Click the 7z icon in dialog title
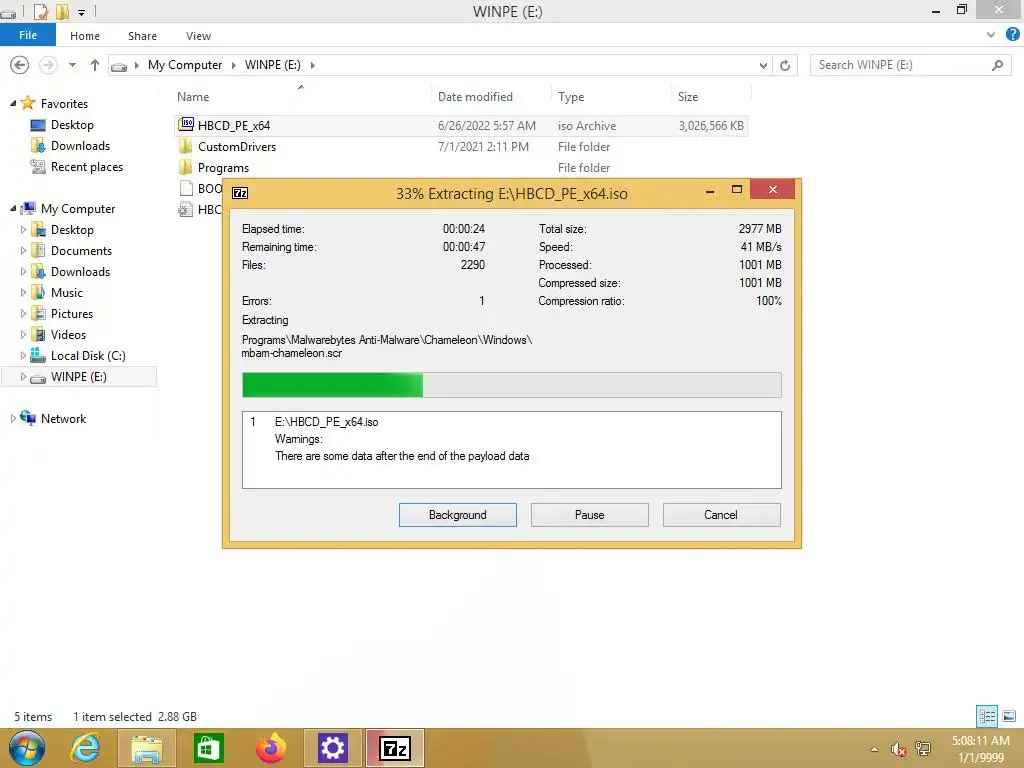The image size is (1024, 768). [240, 193]
